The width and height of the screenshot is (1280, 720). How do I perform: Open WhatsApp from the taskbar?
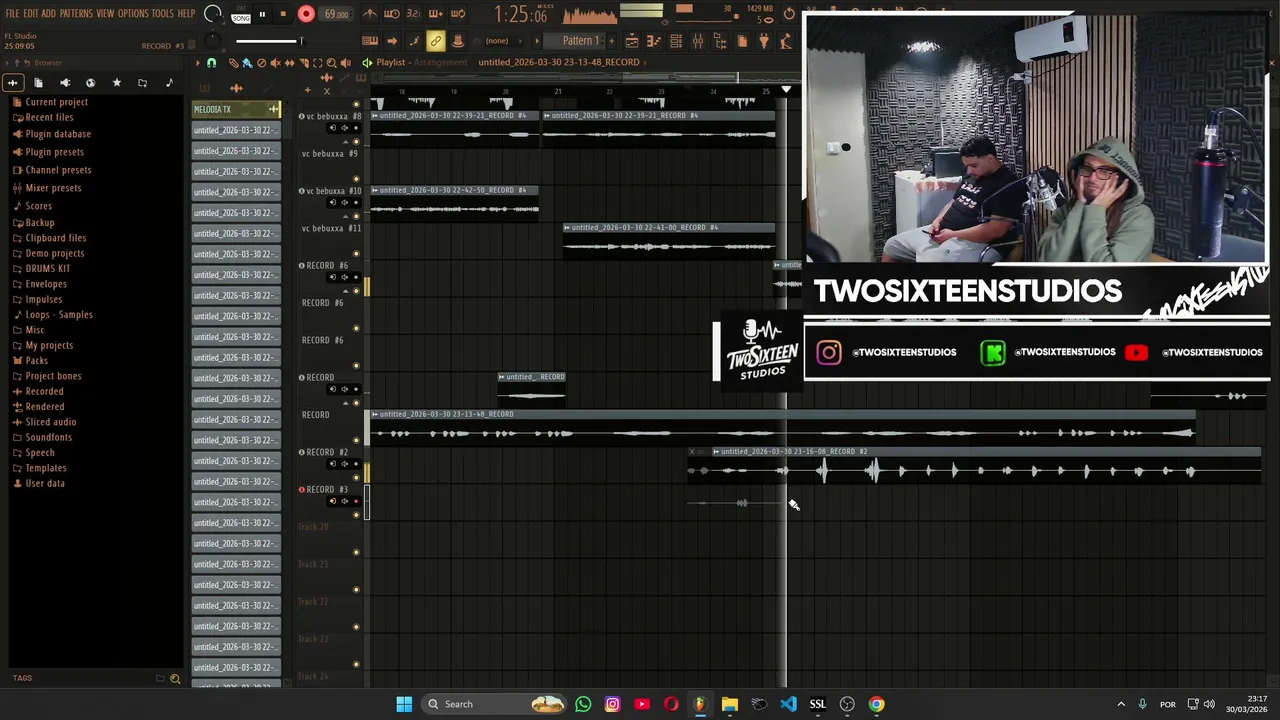pyautogui.click(x=583, y=704)
